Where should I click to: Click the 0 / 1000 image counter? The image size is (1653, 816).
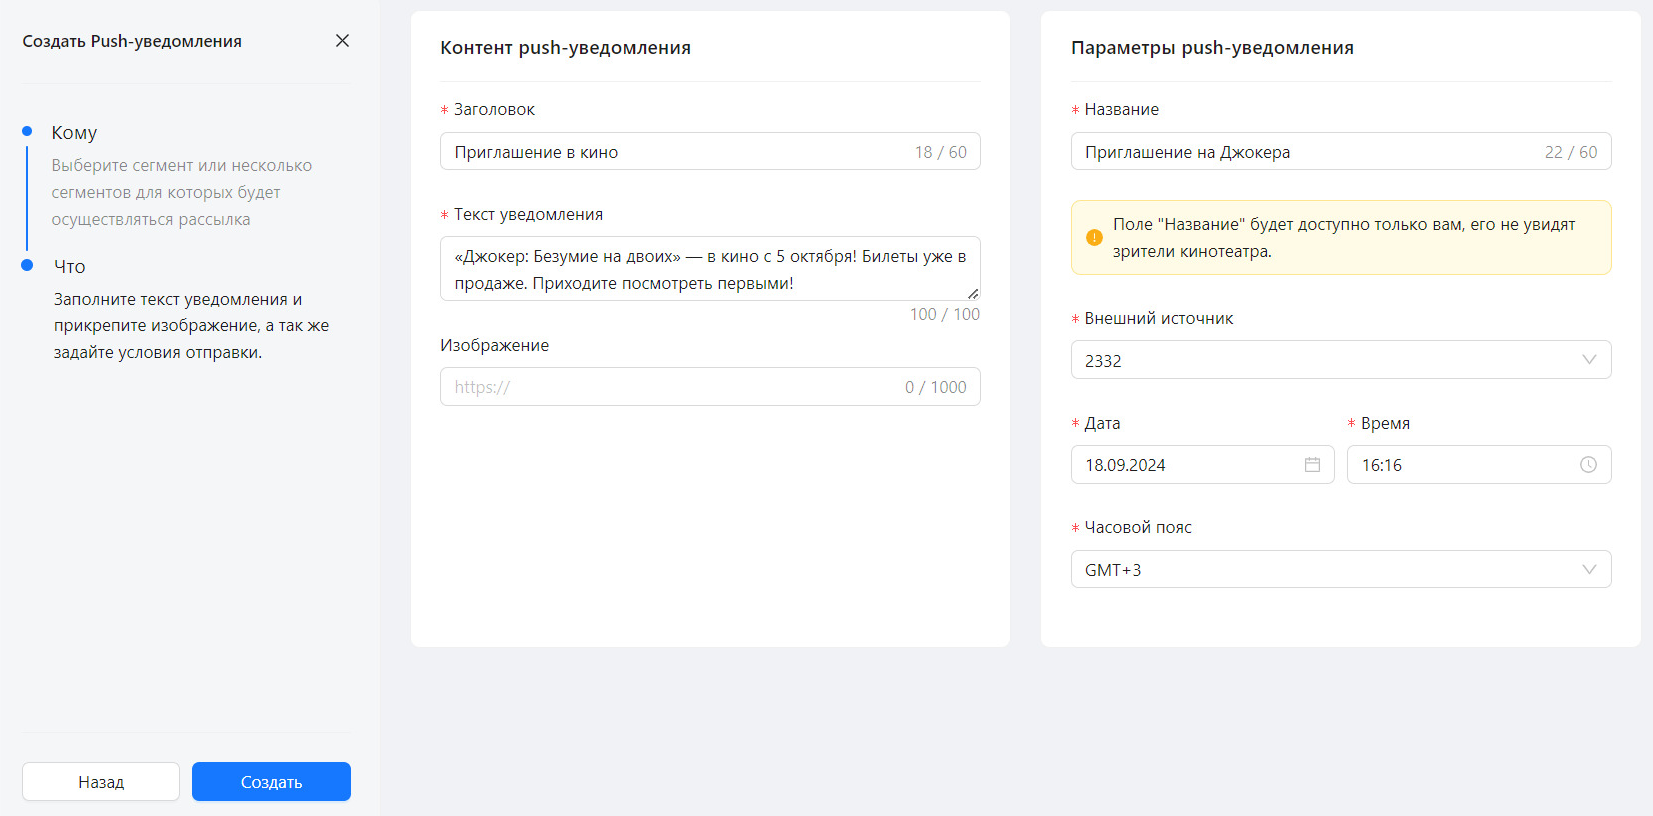click(x=936, y=387)
